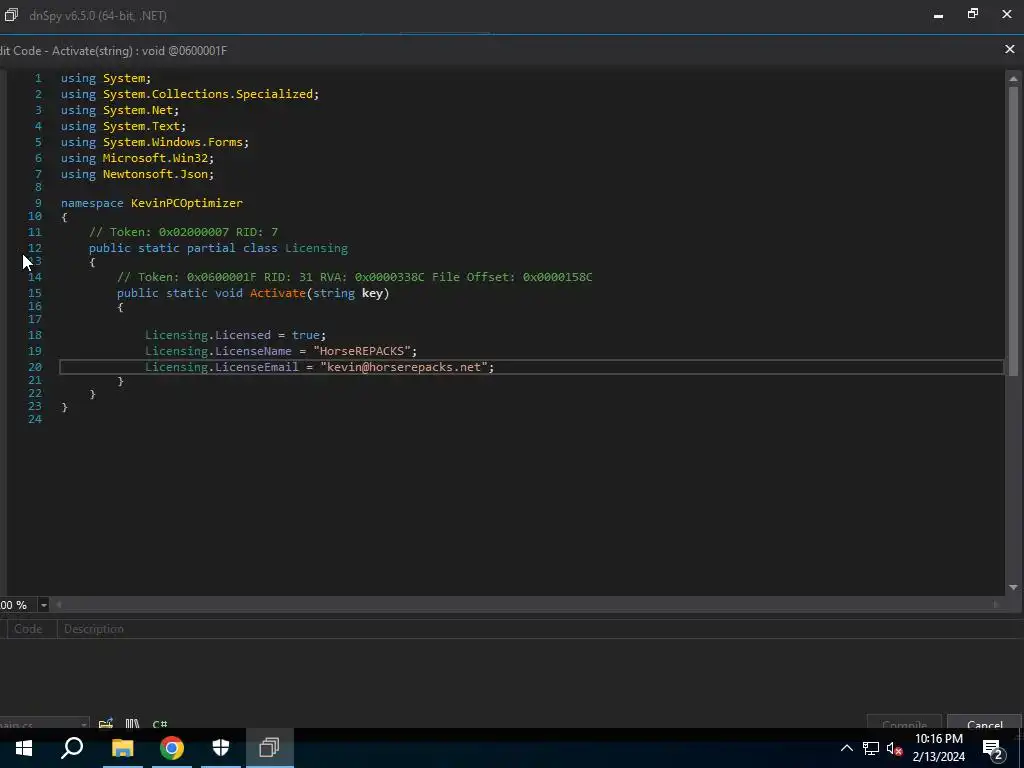Click the dnSpy app icon in the title bar
Viewport: 1024px width, 768px height.
[x=11, y=14]
